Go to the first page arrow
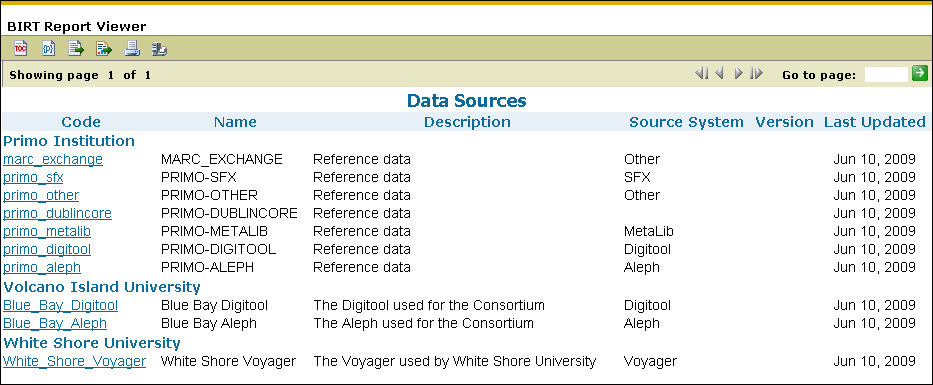The image size is (933, 385). click(x=702, y=74)
